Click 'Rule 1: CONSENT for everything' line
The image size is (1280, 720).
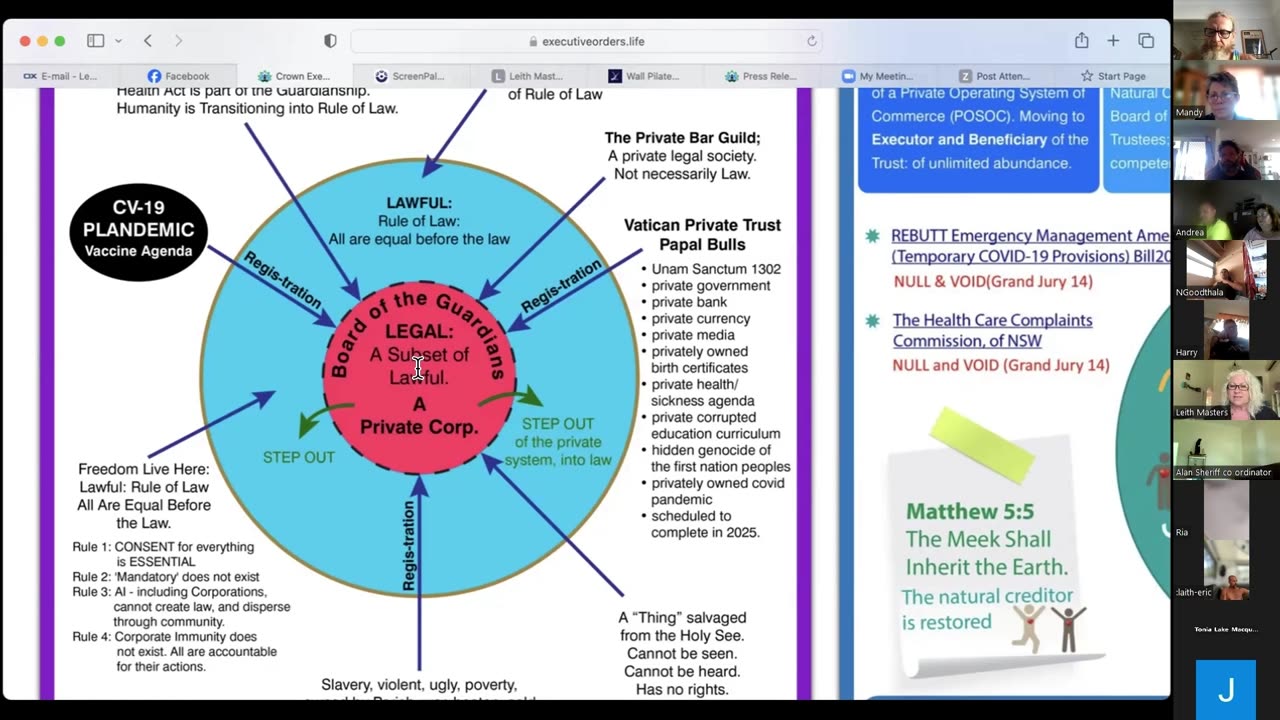[x=163, y=547]
